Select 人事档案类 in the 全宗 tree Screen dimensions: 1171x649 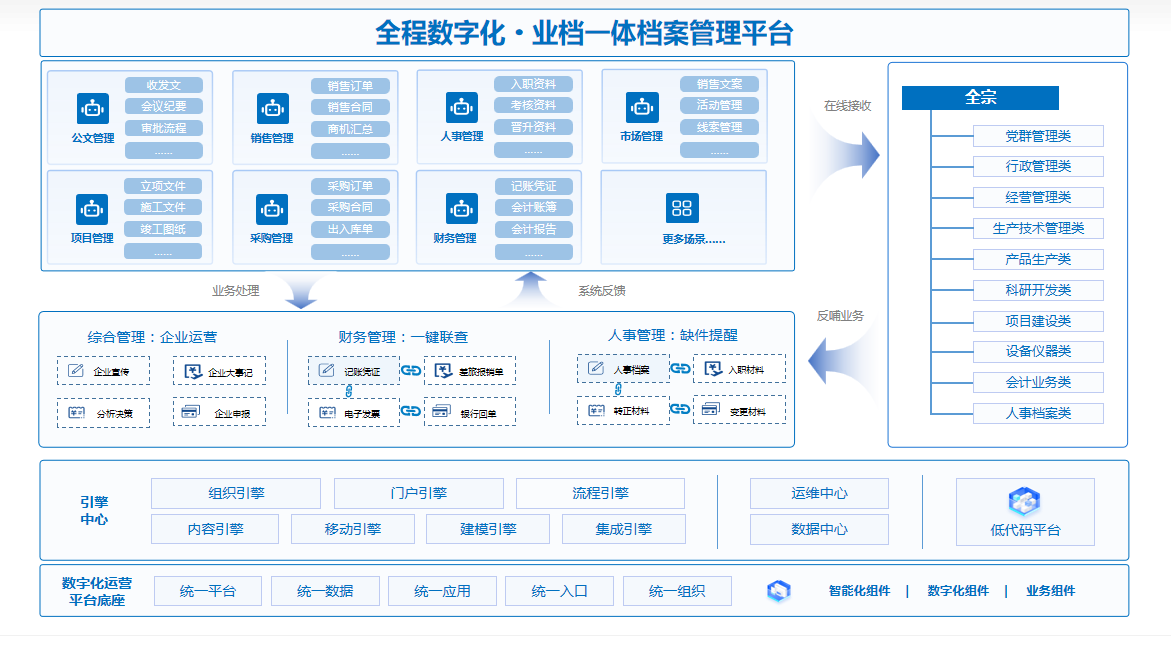[1037, 413]
